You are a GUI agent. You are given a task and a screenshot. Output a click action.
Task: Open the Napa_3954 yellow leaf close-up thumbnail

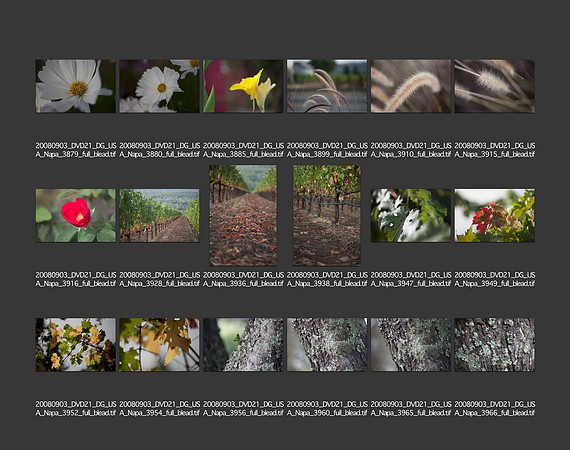pos(159,345)
